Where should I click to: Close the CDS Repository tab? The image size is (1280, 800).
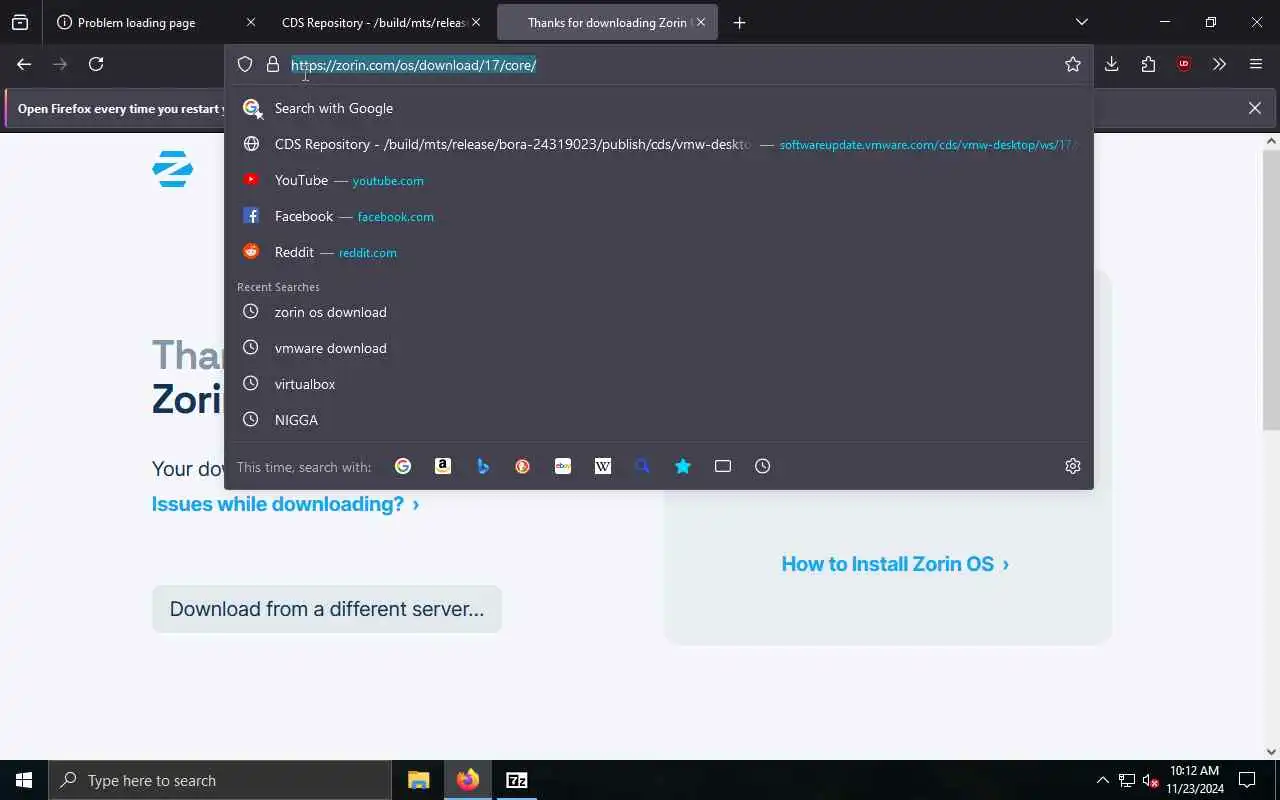click(476, 22)
